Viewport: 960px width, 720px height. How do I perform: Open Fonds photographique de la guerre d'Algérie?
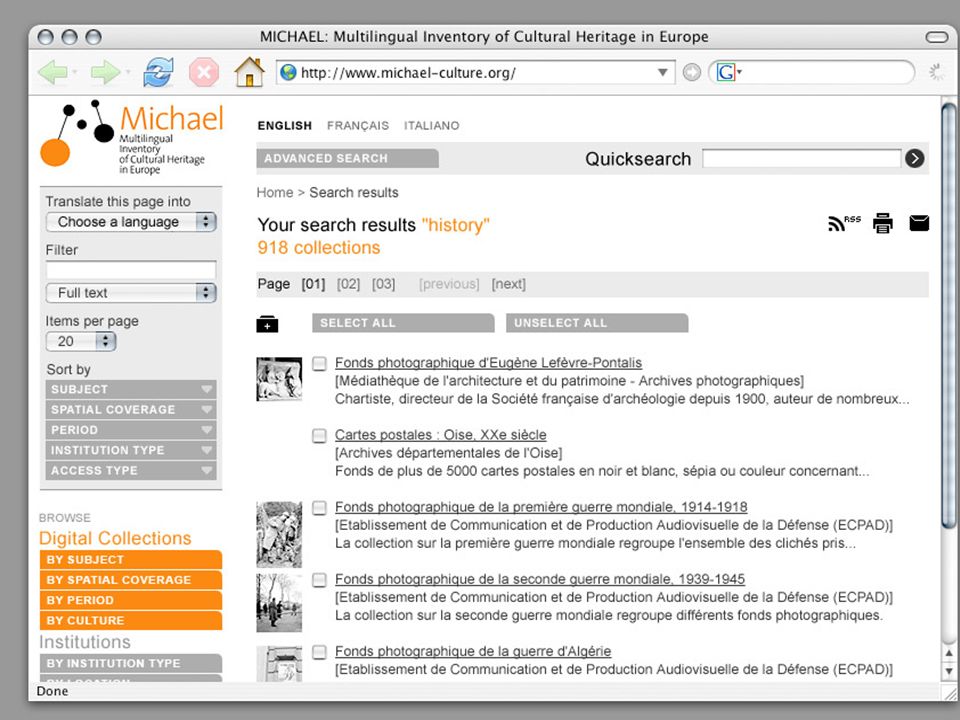point(473,652)
